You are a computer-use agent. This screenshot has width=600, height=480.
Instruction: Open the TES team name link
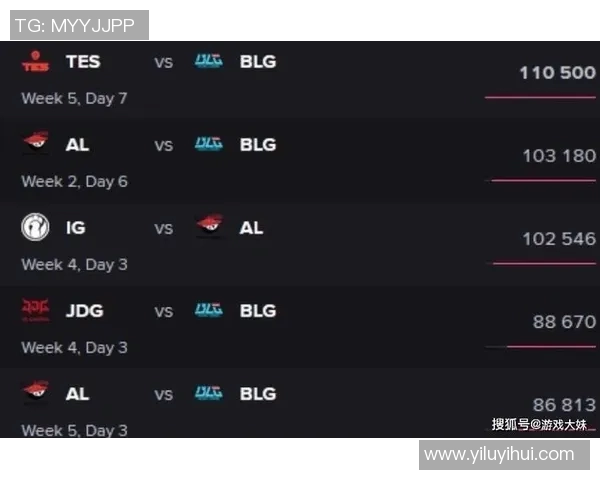pos(83,62)
